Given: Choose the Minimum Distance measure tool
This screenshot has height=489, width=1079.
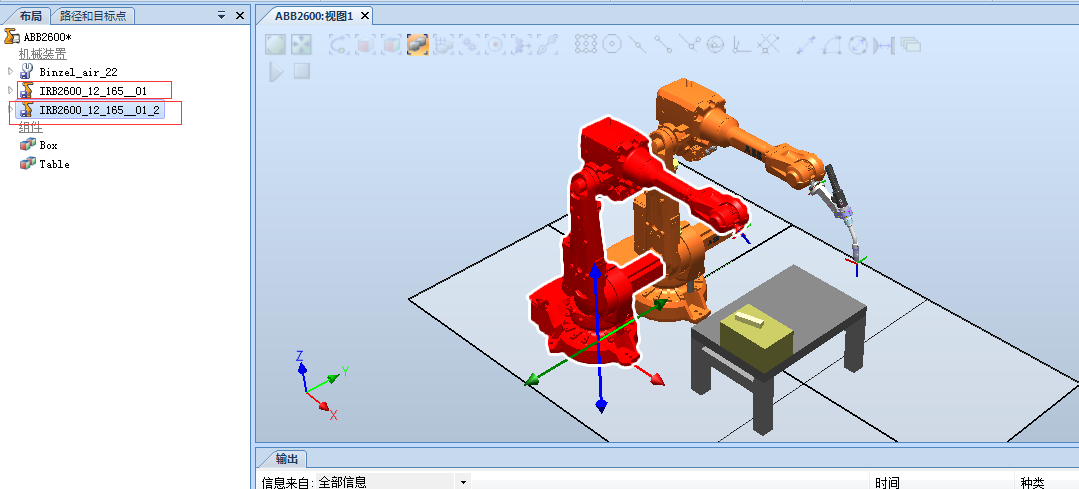Looking at the screenshot, I should pos(884,45).
